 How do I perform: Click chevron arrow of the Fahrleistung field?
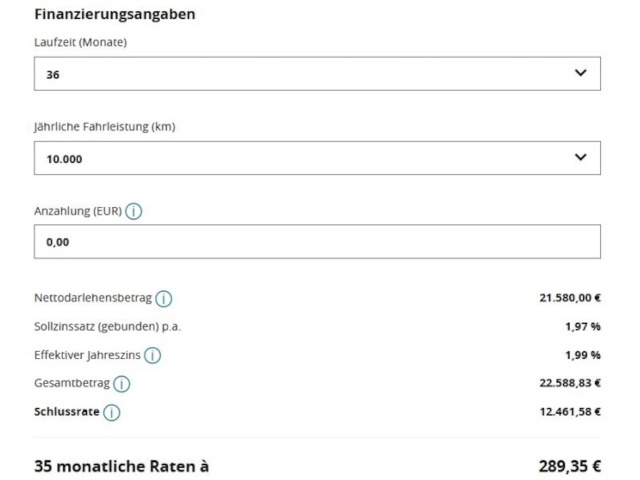pos(580,157)
